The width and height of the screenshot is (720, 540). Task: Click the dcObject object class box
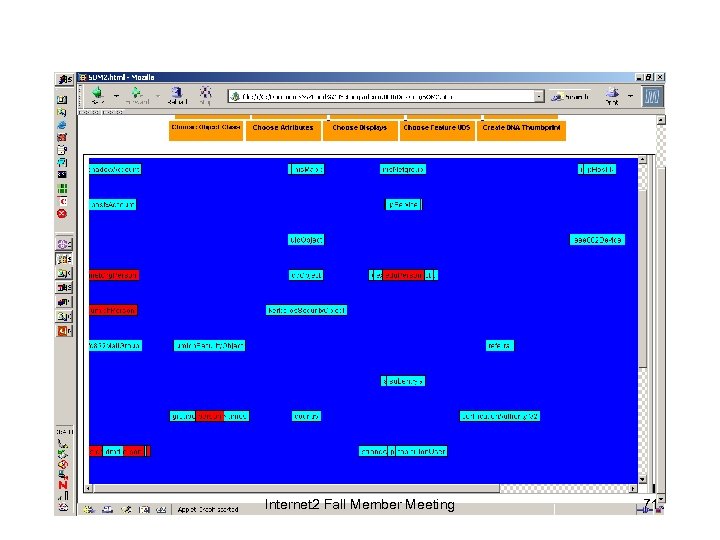[306, 275]
